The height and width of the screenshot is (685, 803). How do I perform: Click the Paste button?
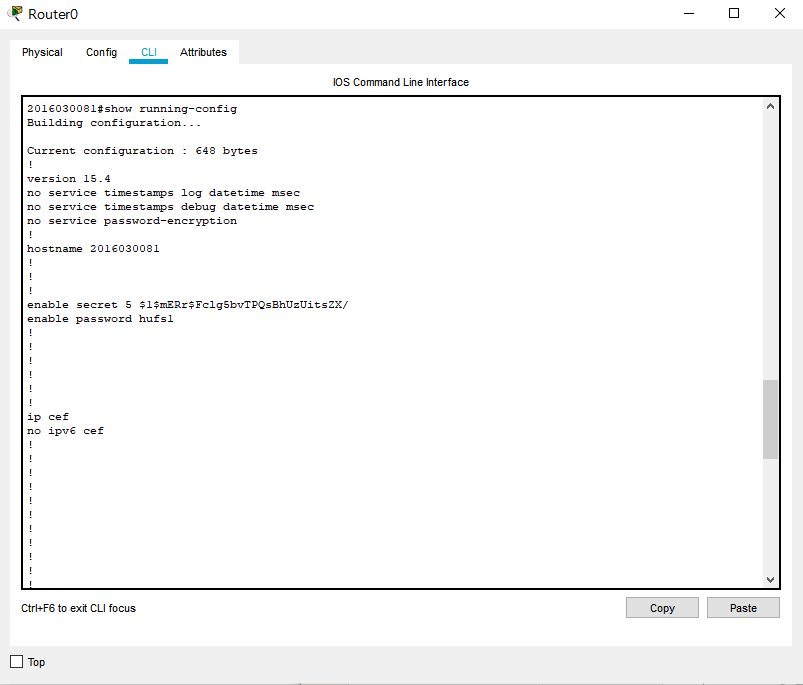[x=743, y=608]
